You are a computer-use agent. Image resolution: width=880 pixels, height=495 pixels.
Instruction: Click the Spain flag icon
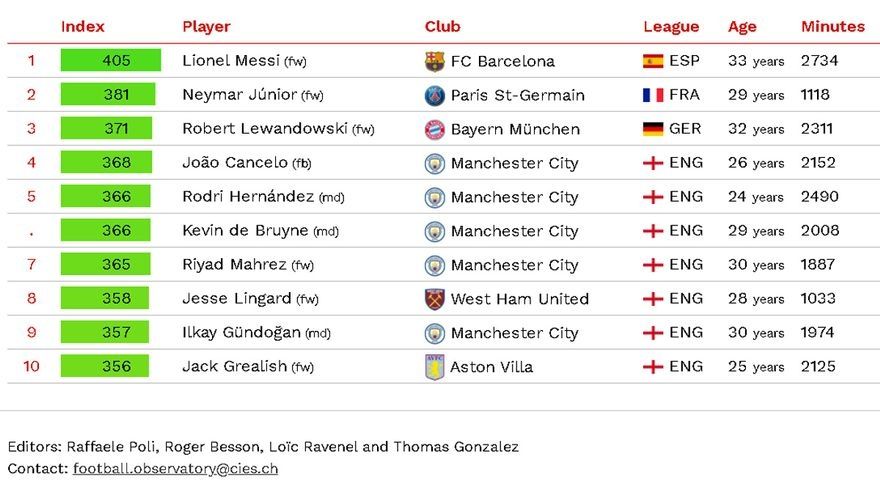pyautogui.click(x=653, y=61)
